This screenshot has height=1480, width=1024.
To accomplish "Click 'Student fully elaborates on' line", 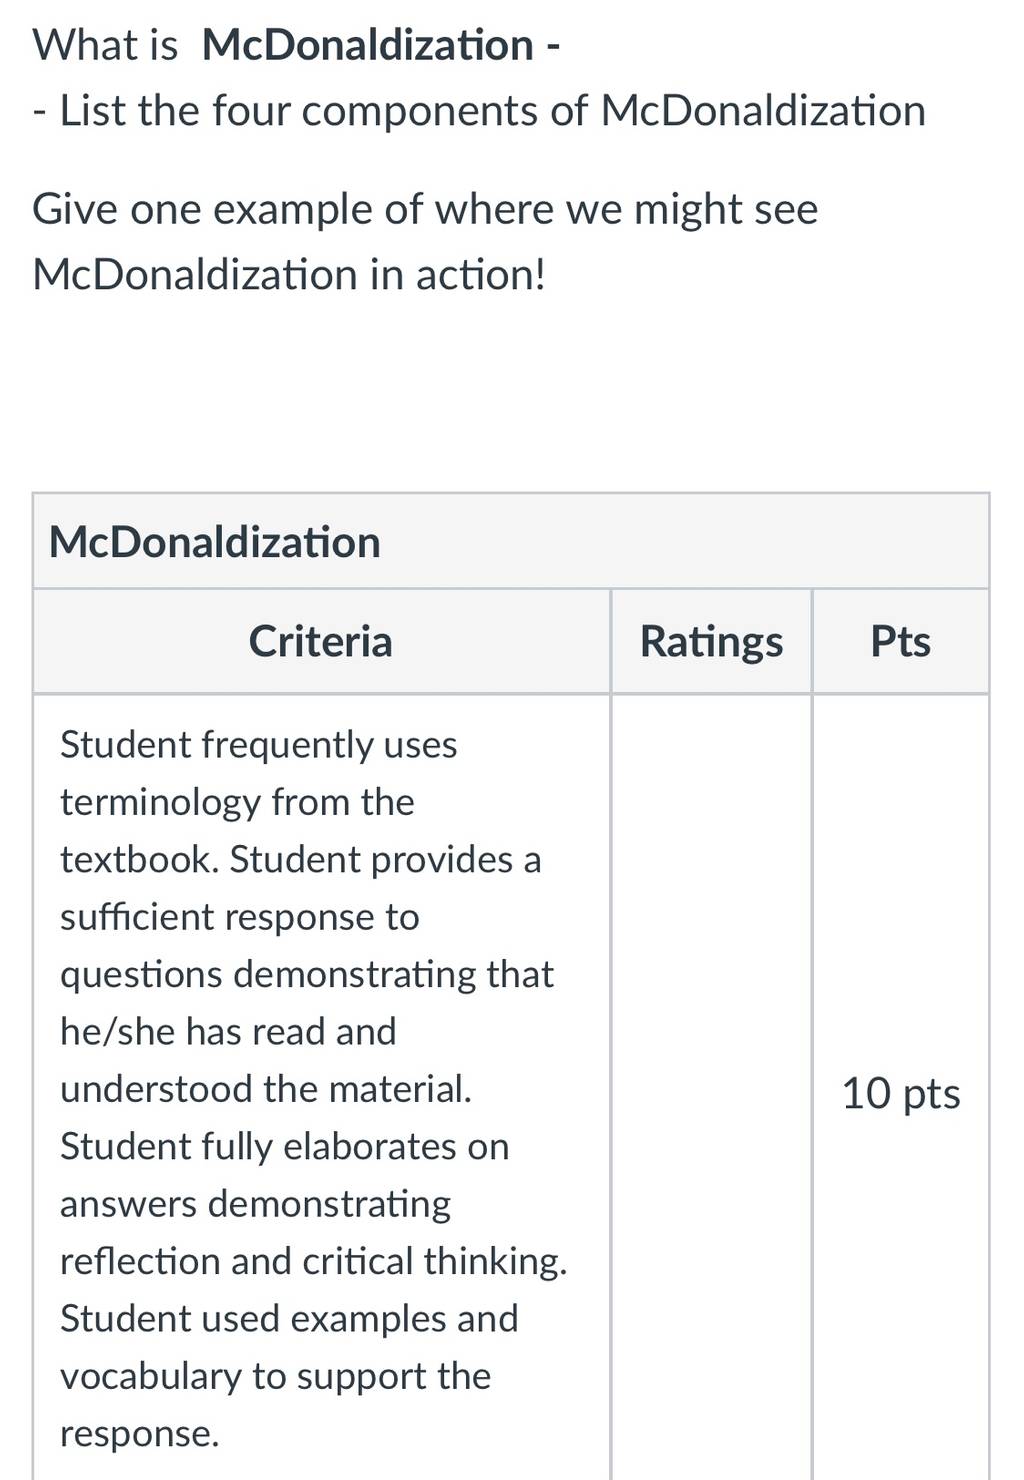I will tap(284, 1146).
